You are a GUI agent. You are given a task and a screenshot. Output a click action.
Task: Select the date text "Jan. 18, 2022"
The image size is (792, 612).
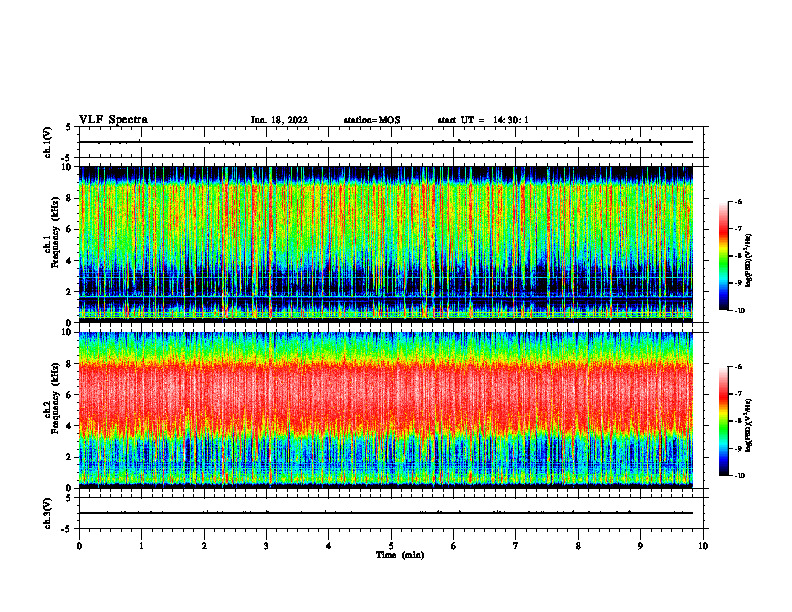[x=279, y=120]
